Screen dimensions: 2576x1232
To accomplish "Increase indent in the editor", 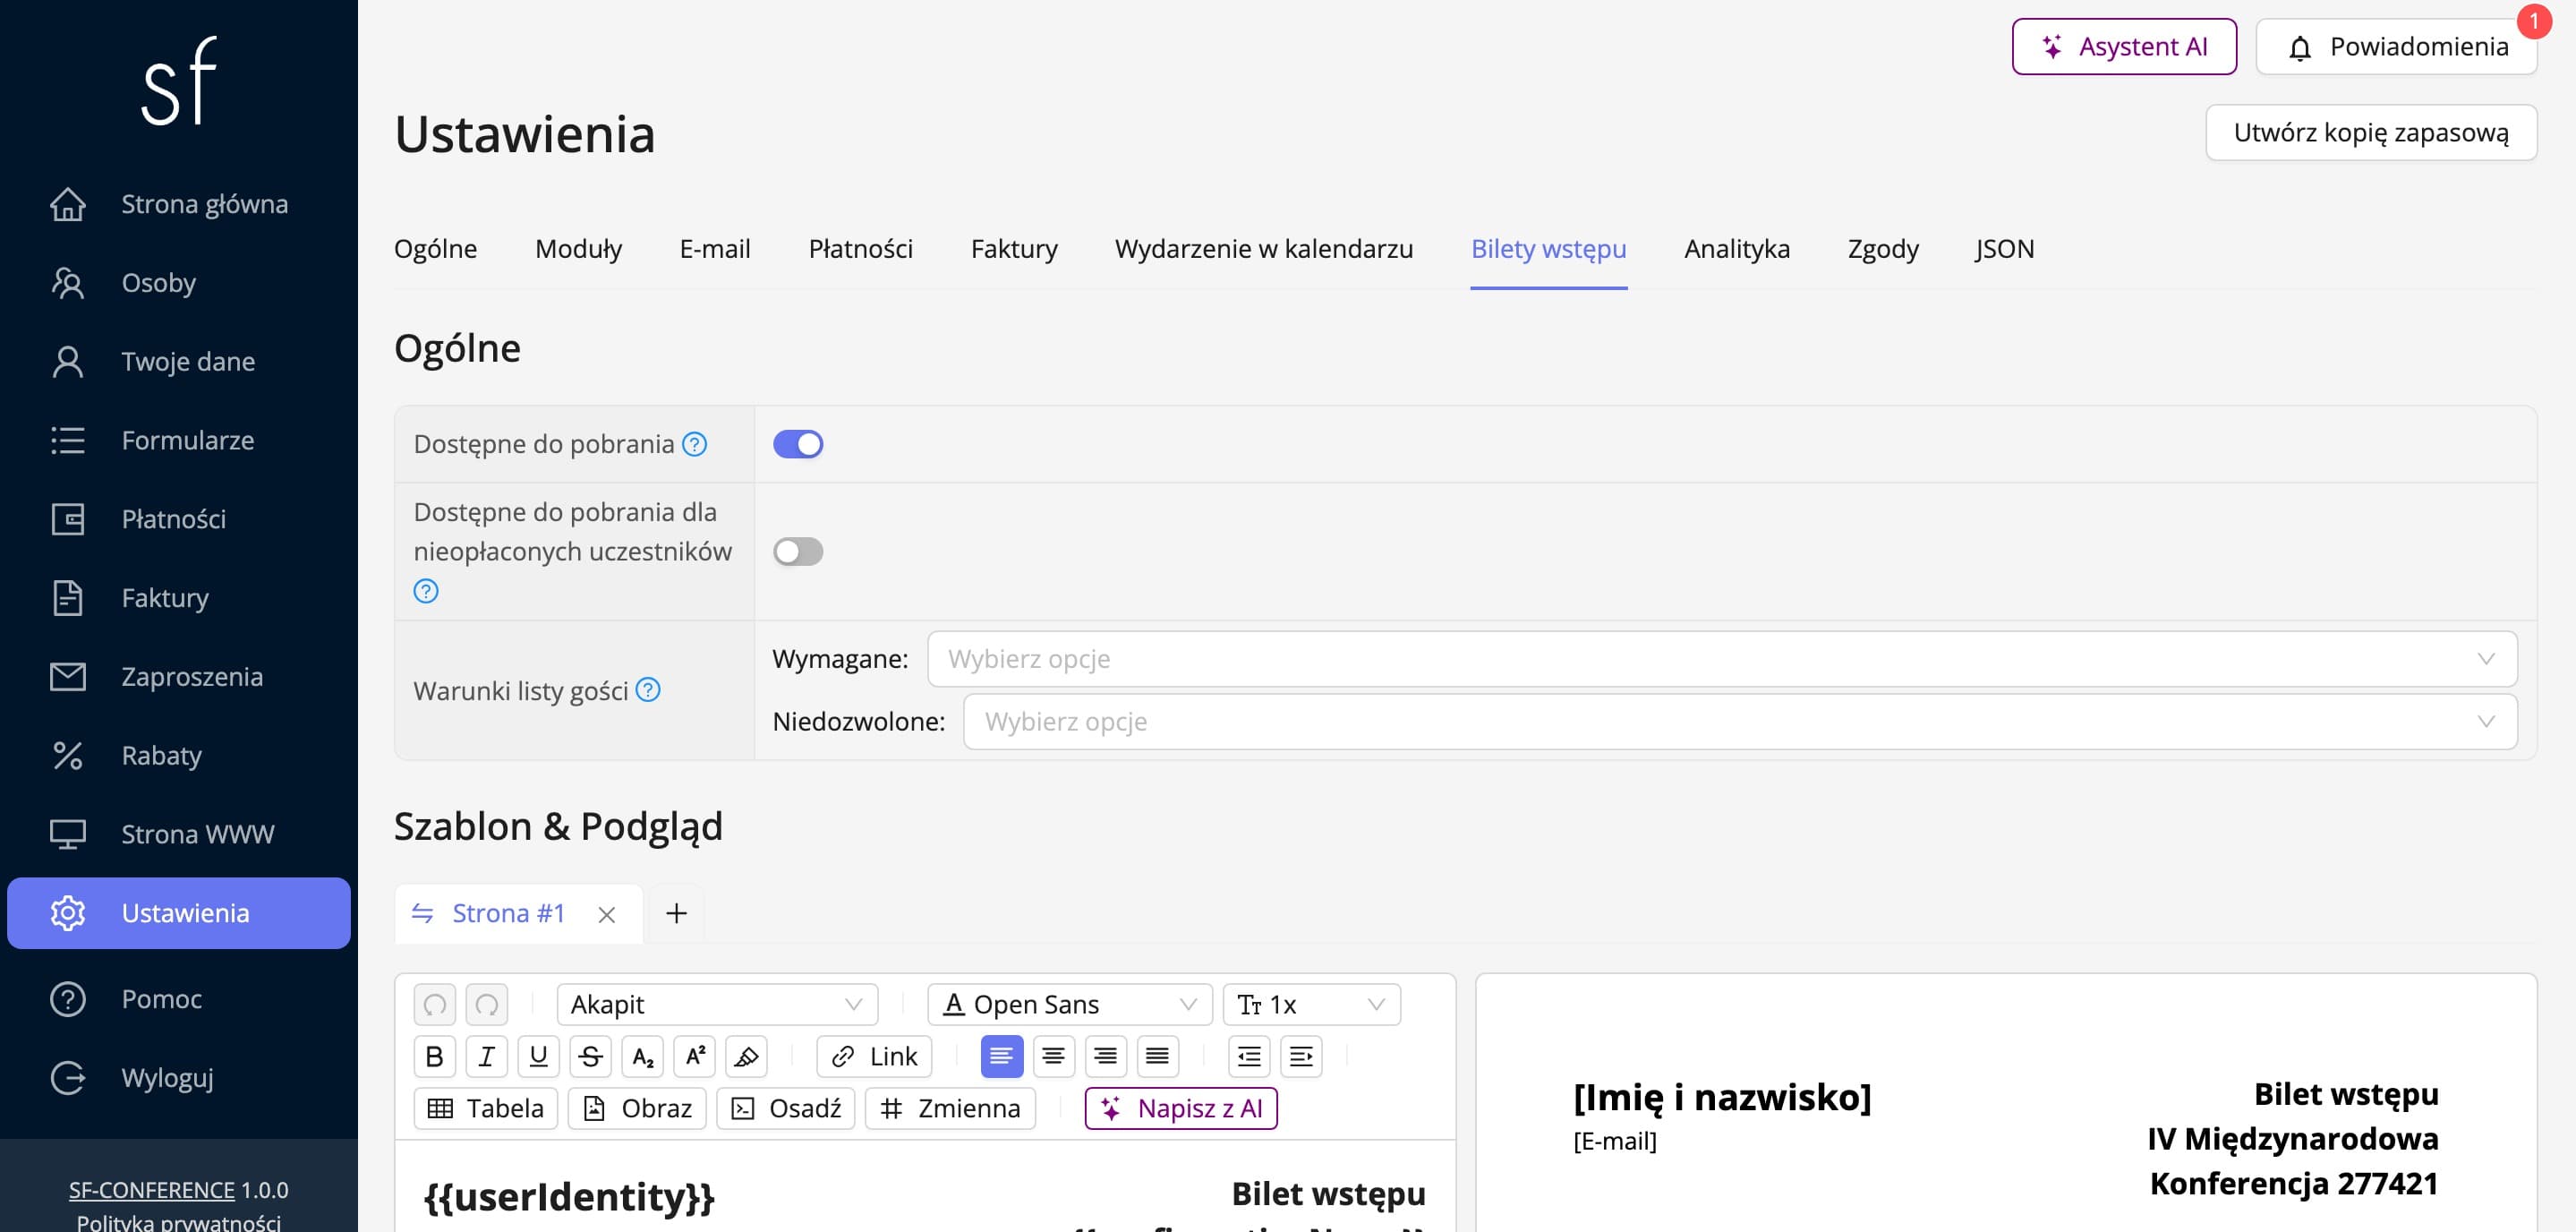I will pos(1301,1056).
